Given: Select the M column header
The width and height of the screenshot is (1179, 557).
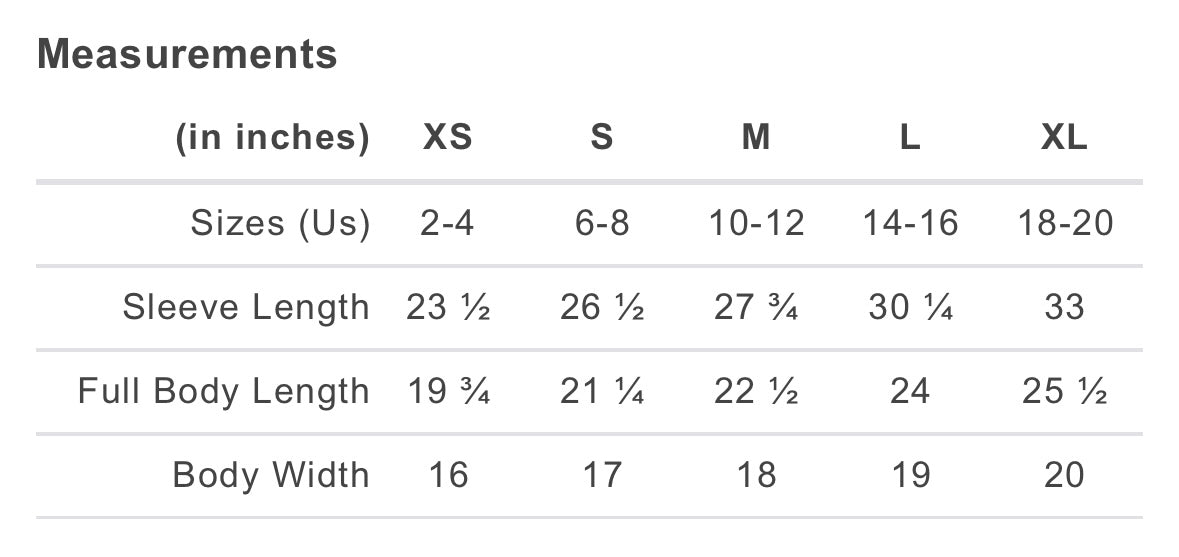Looking at the screenshot, I should pyautogui.click(x=756, y=138).
